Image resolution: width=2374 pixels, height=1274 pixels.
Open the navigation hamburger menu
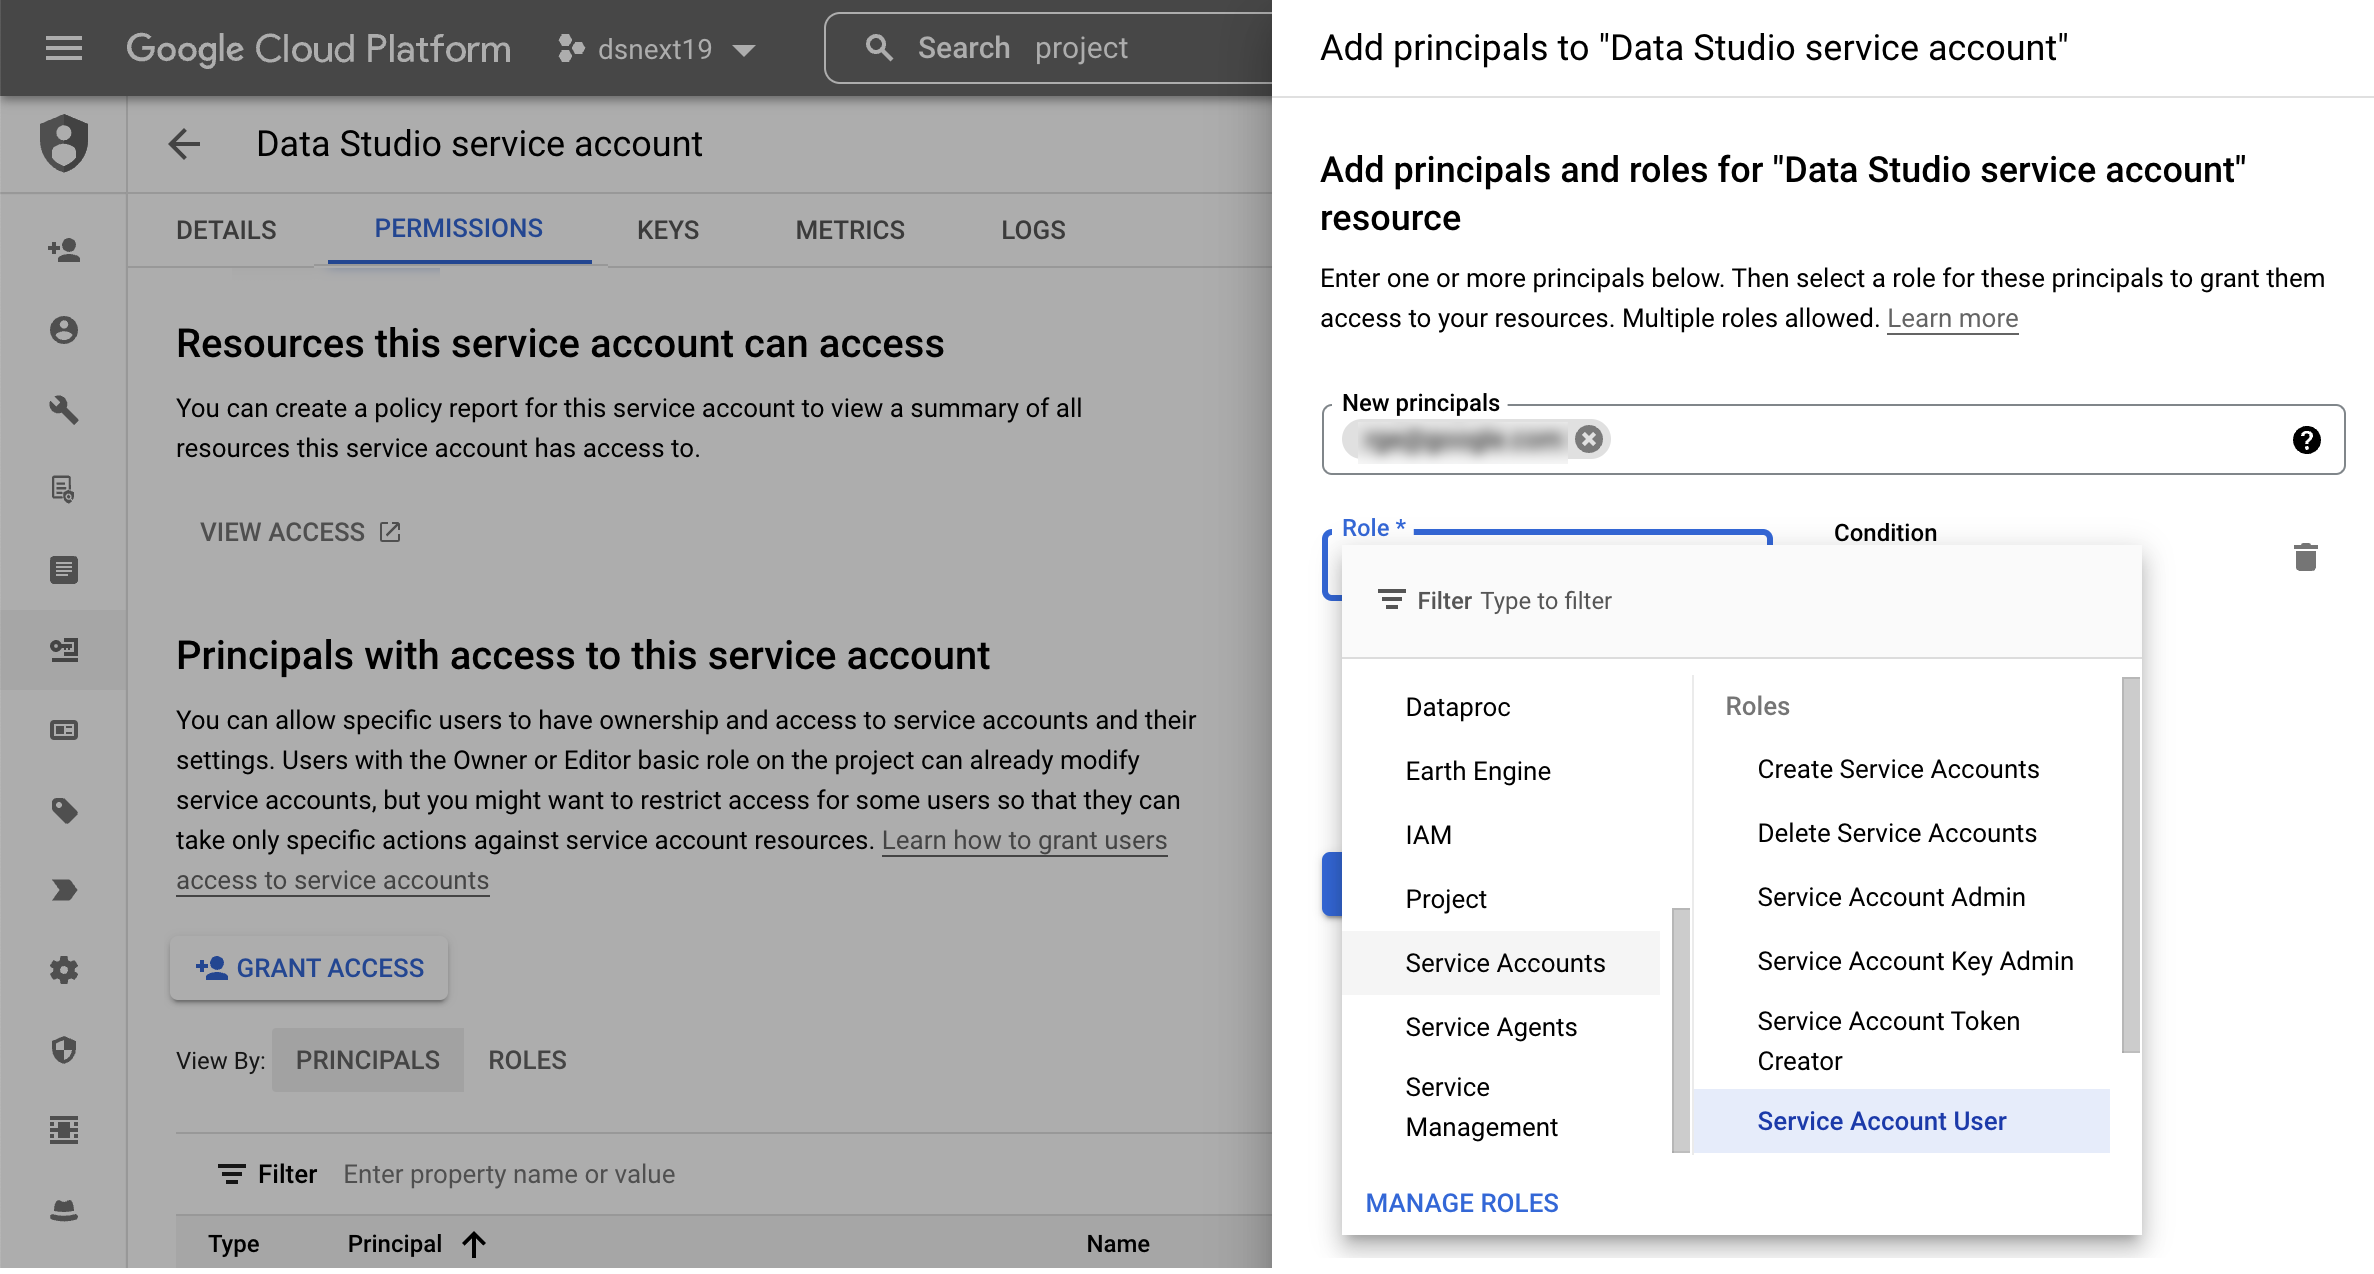point(63,48)
